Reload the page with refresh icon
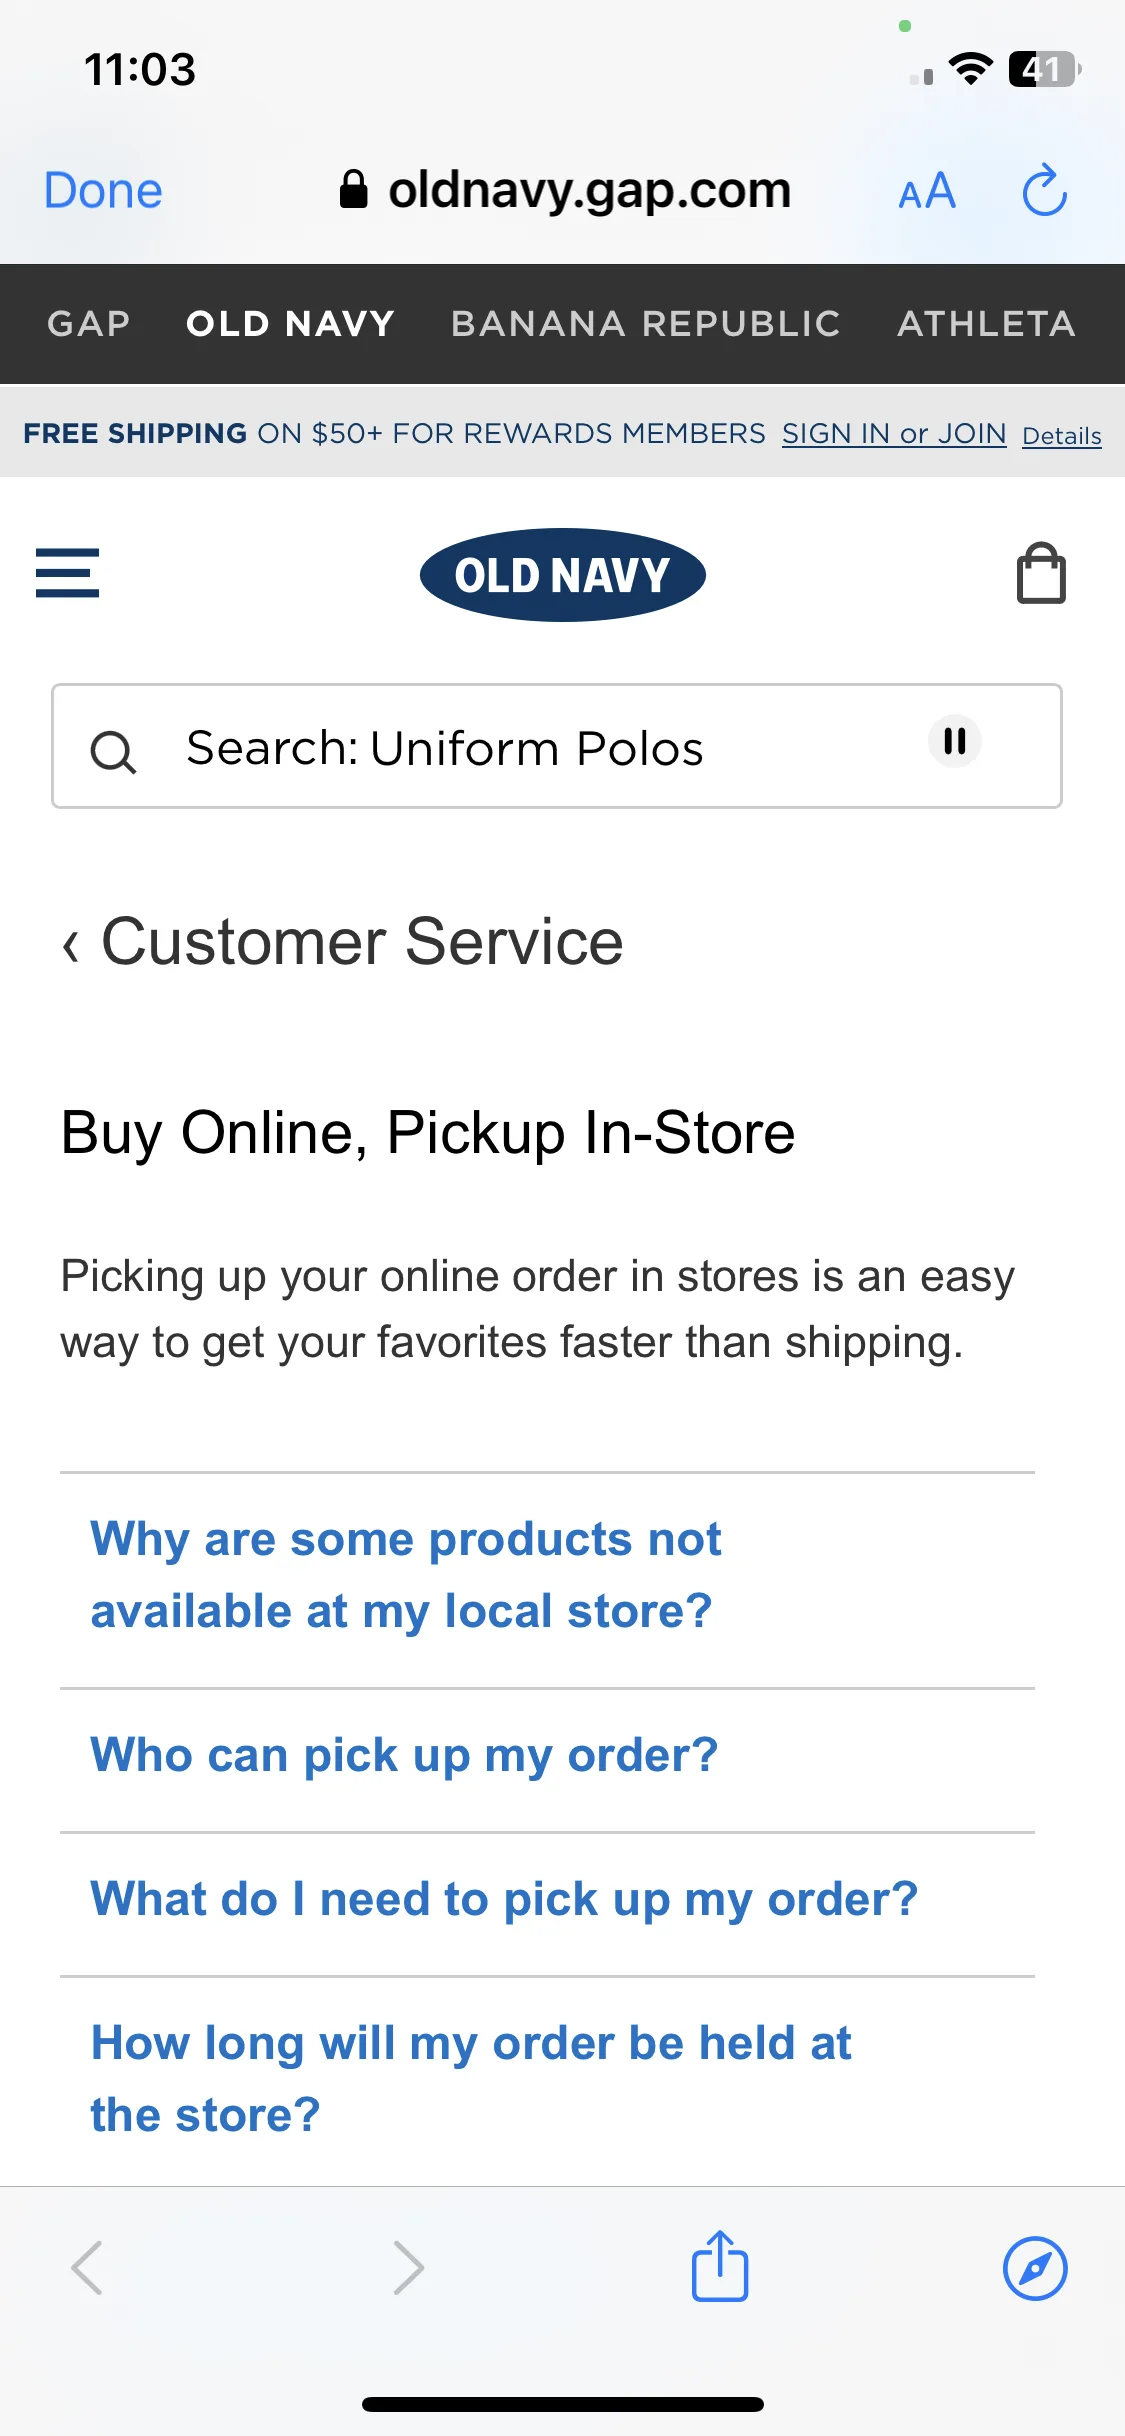 [1045, 190]
